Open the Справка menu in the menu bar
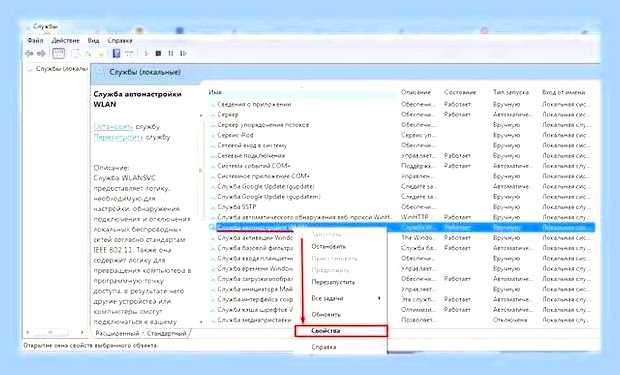 click(x=120, y=40)
